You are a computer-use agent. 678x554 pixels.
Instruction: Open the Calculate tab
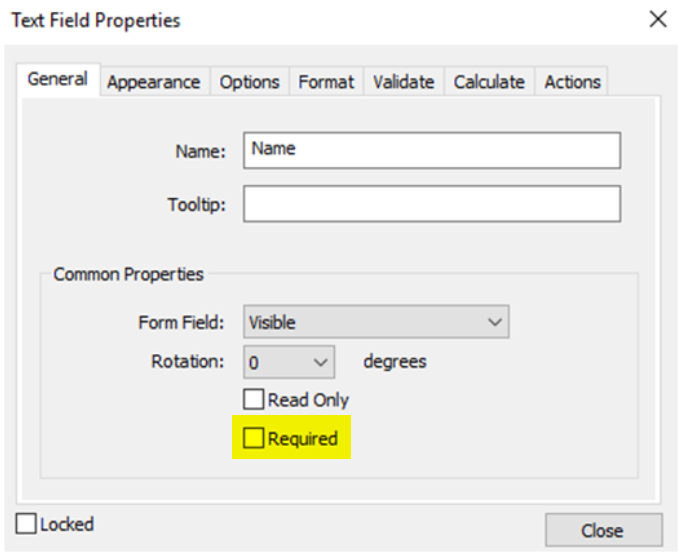(x=489, y=82)
